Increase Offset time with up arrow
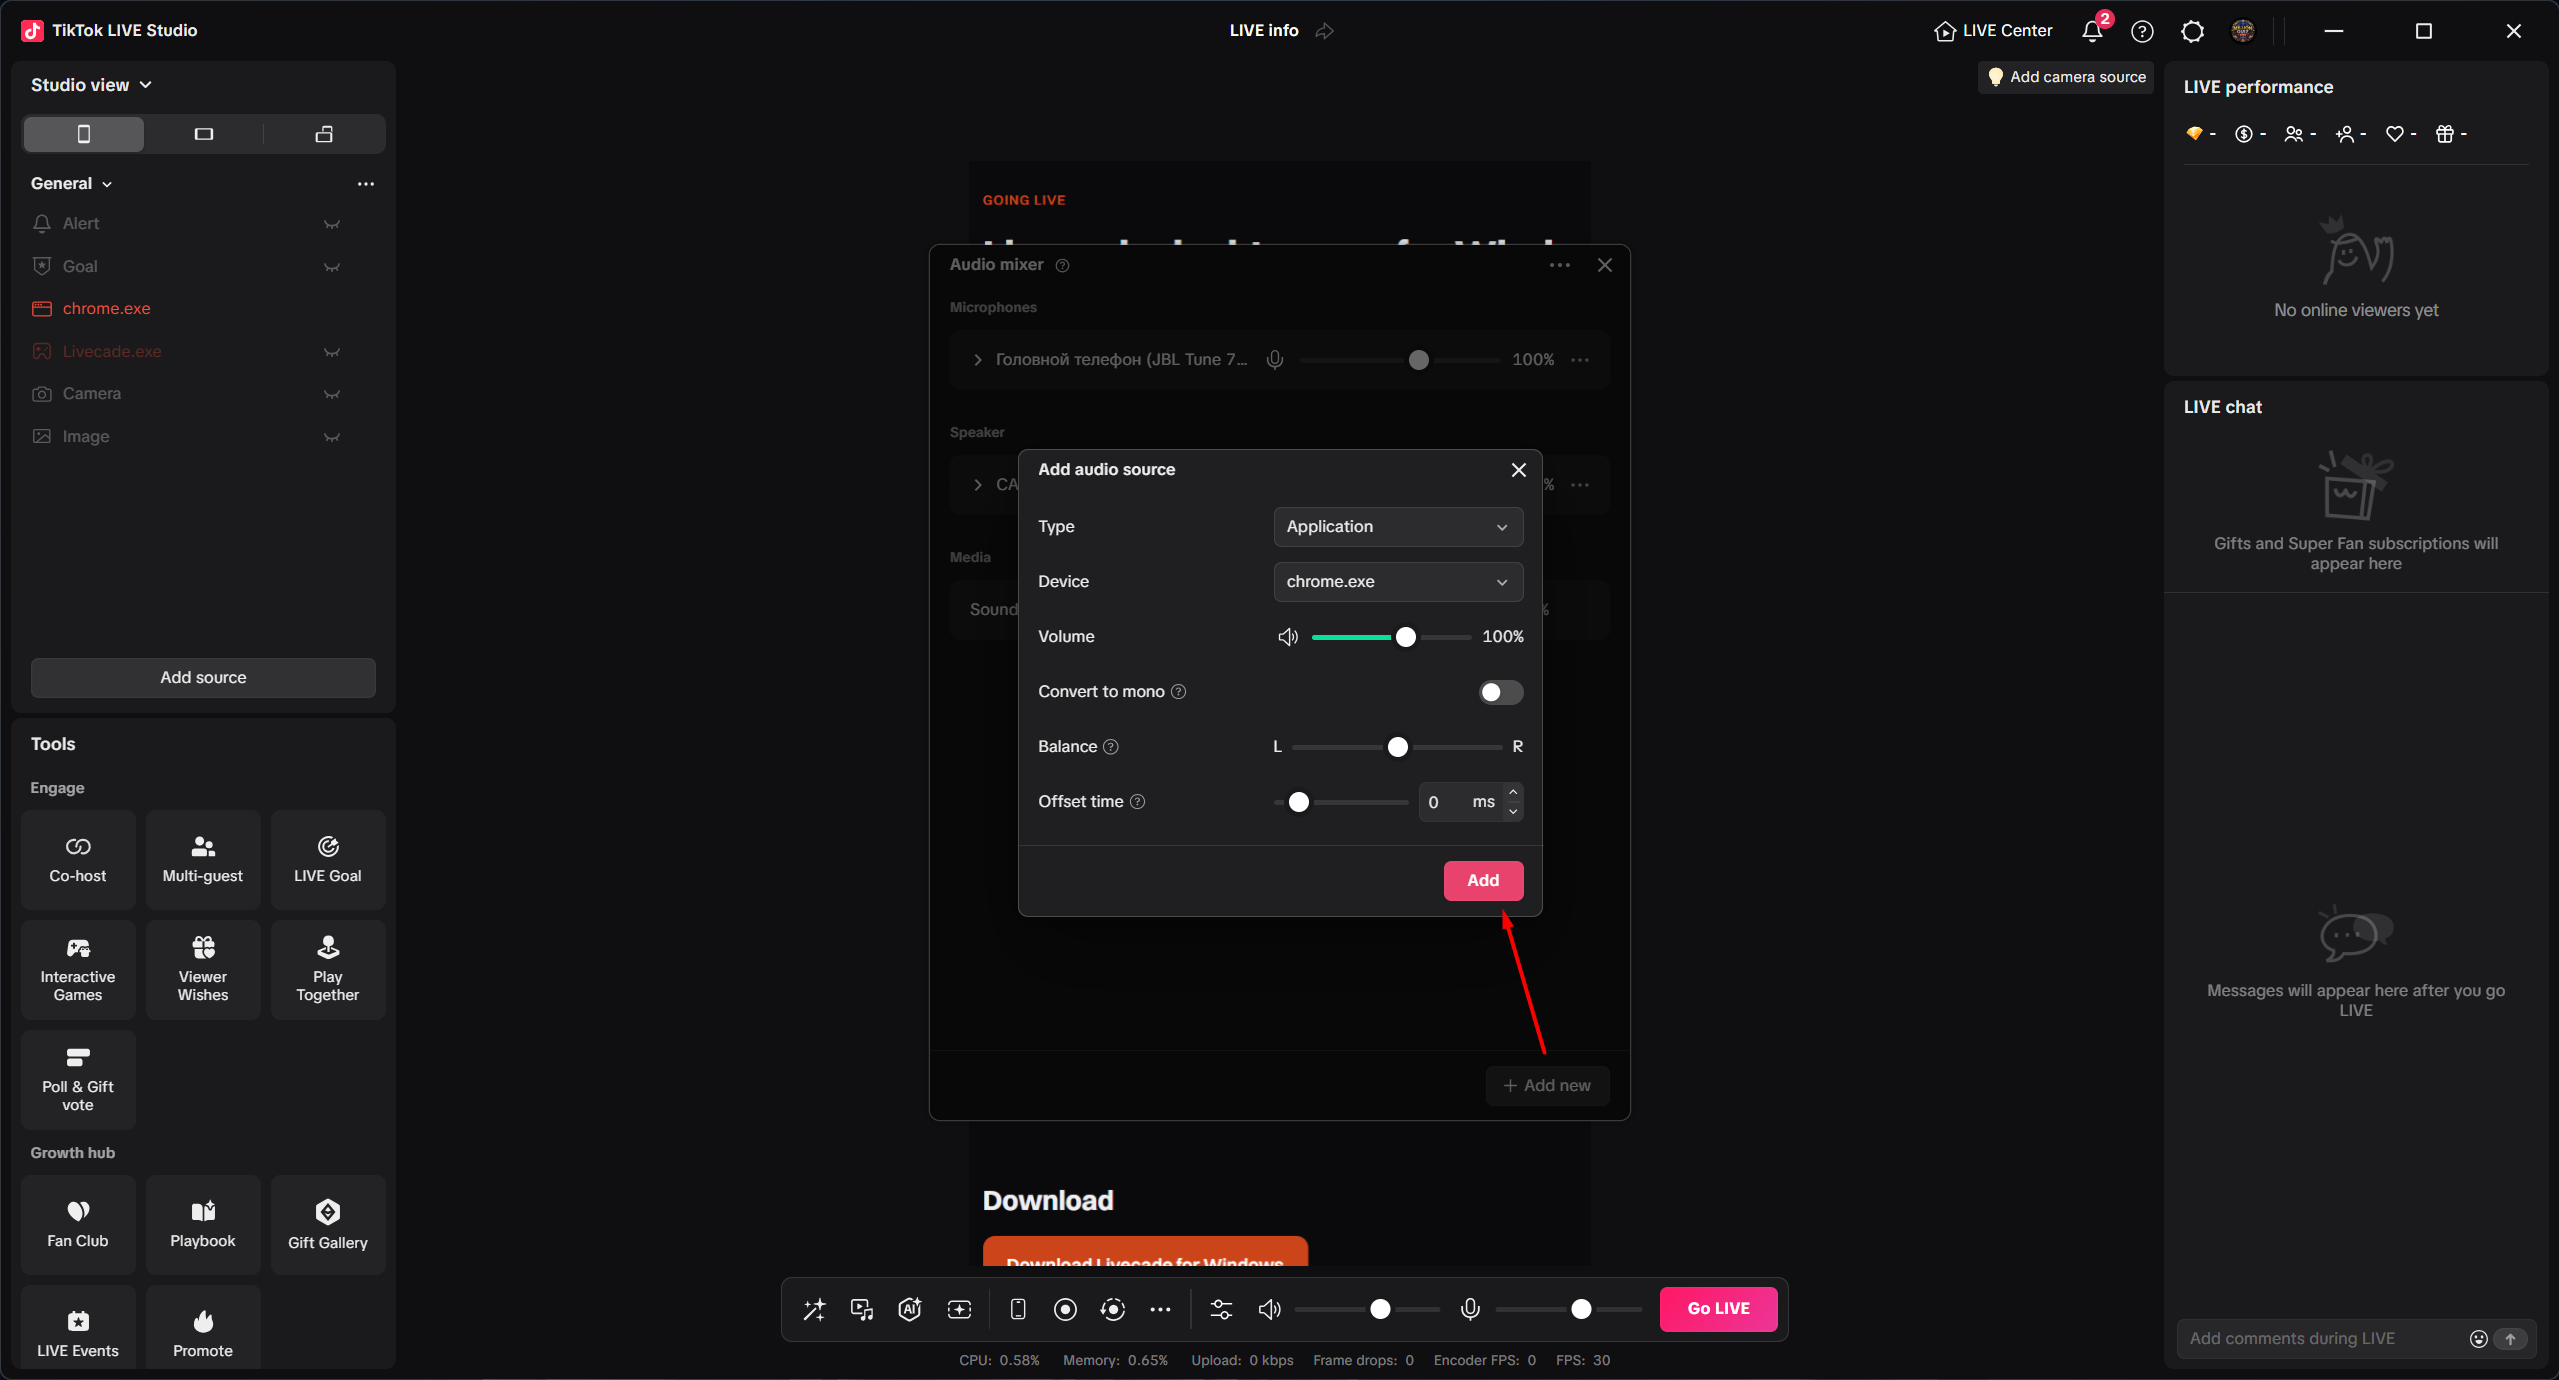Screen dimensions: 2559x1380 pyautogui.click(x=1513, y=793)
